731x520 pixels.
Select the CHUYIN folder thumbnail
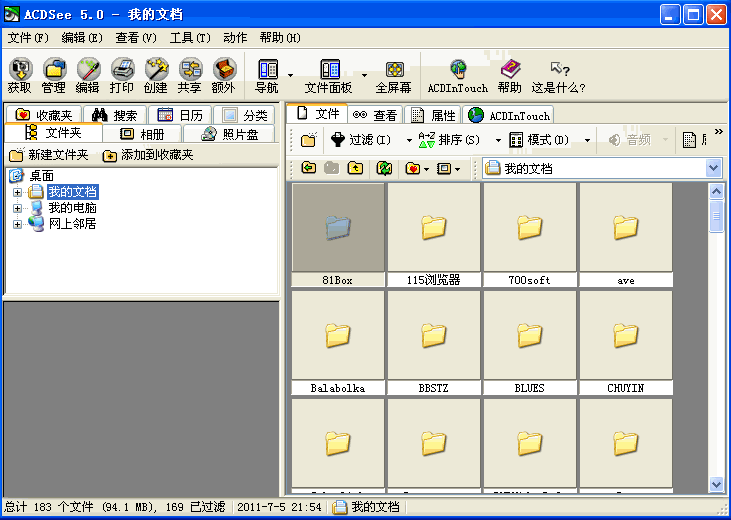[x=626, y=343]
